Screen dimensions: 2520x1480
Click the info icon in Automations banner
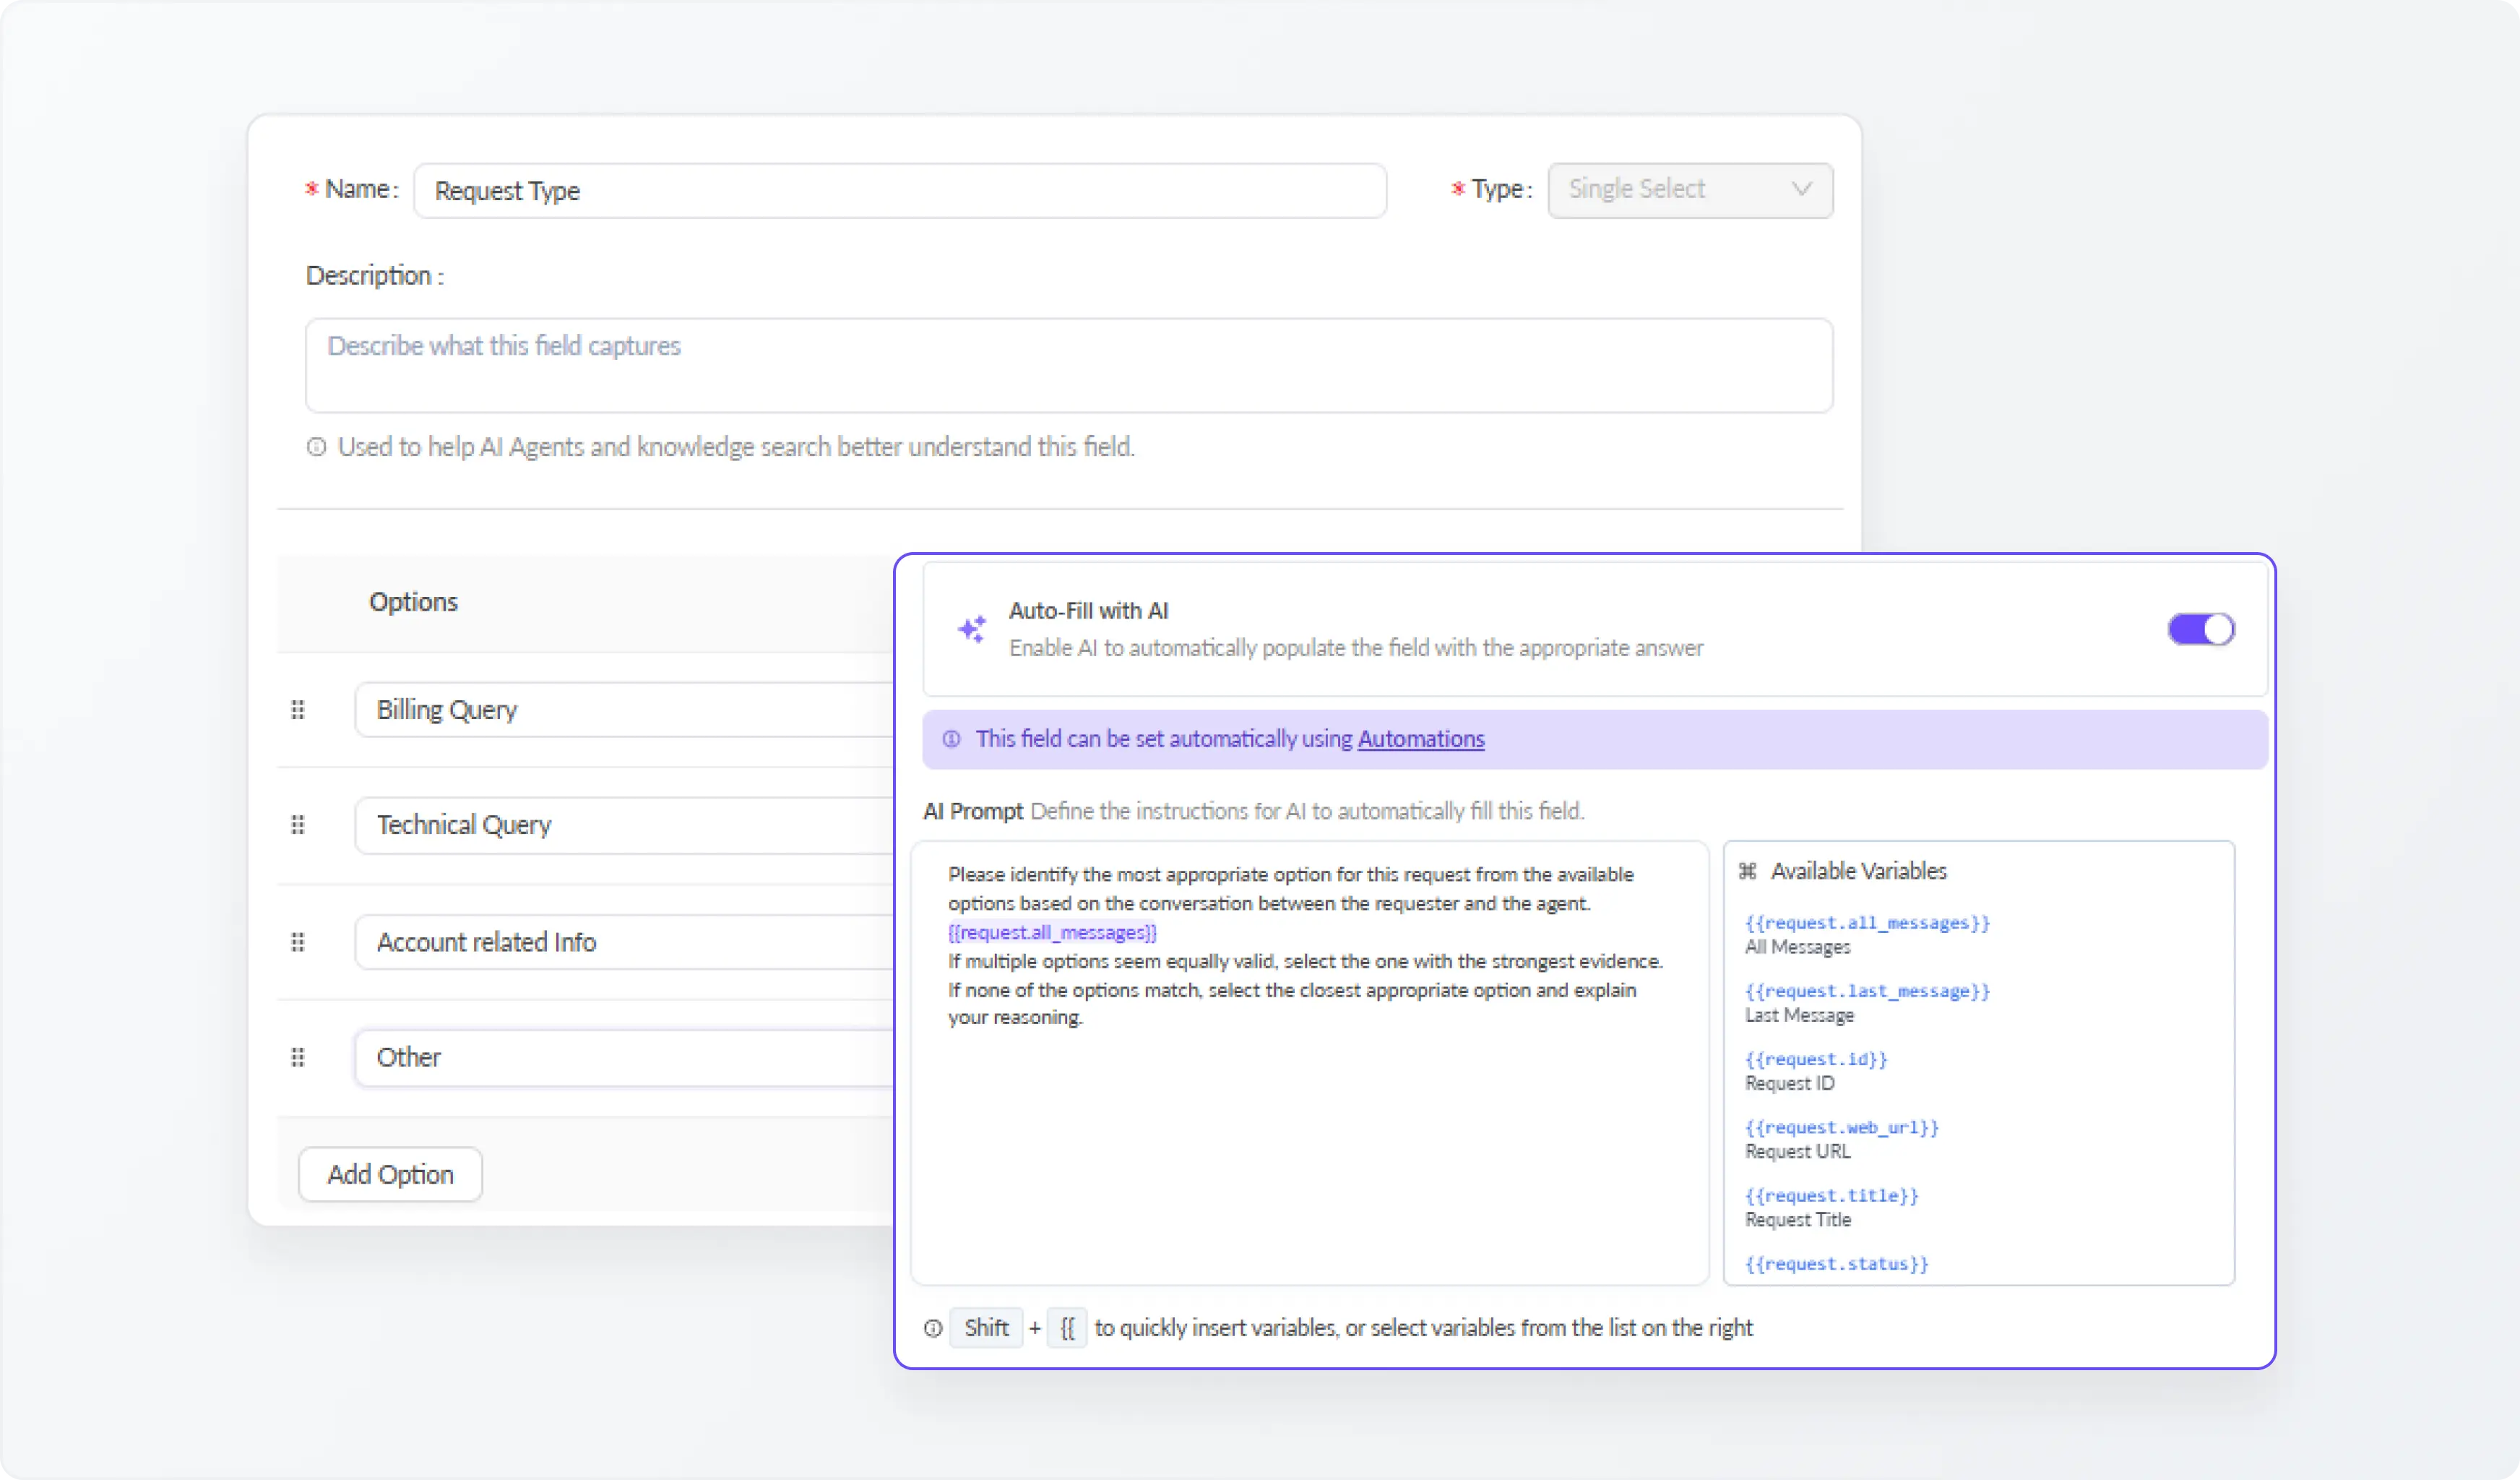pyautogui.click(x=952, y=739)
